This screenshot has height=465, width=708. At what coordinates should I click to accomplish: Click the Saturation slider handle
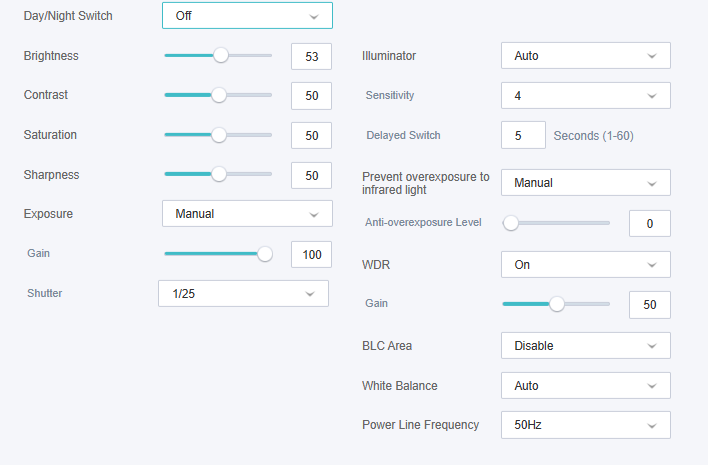[218, 135]
